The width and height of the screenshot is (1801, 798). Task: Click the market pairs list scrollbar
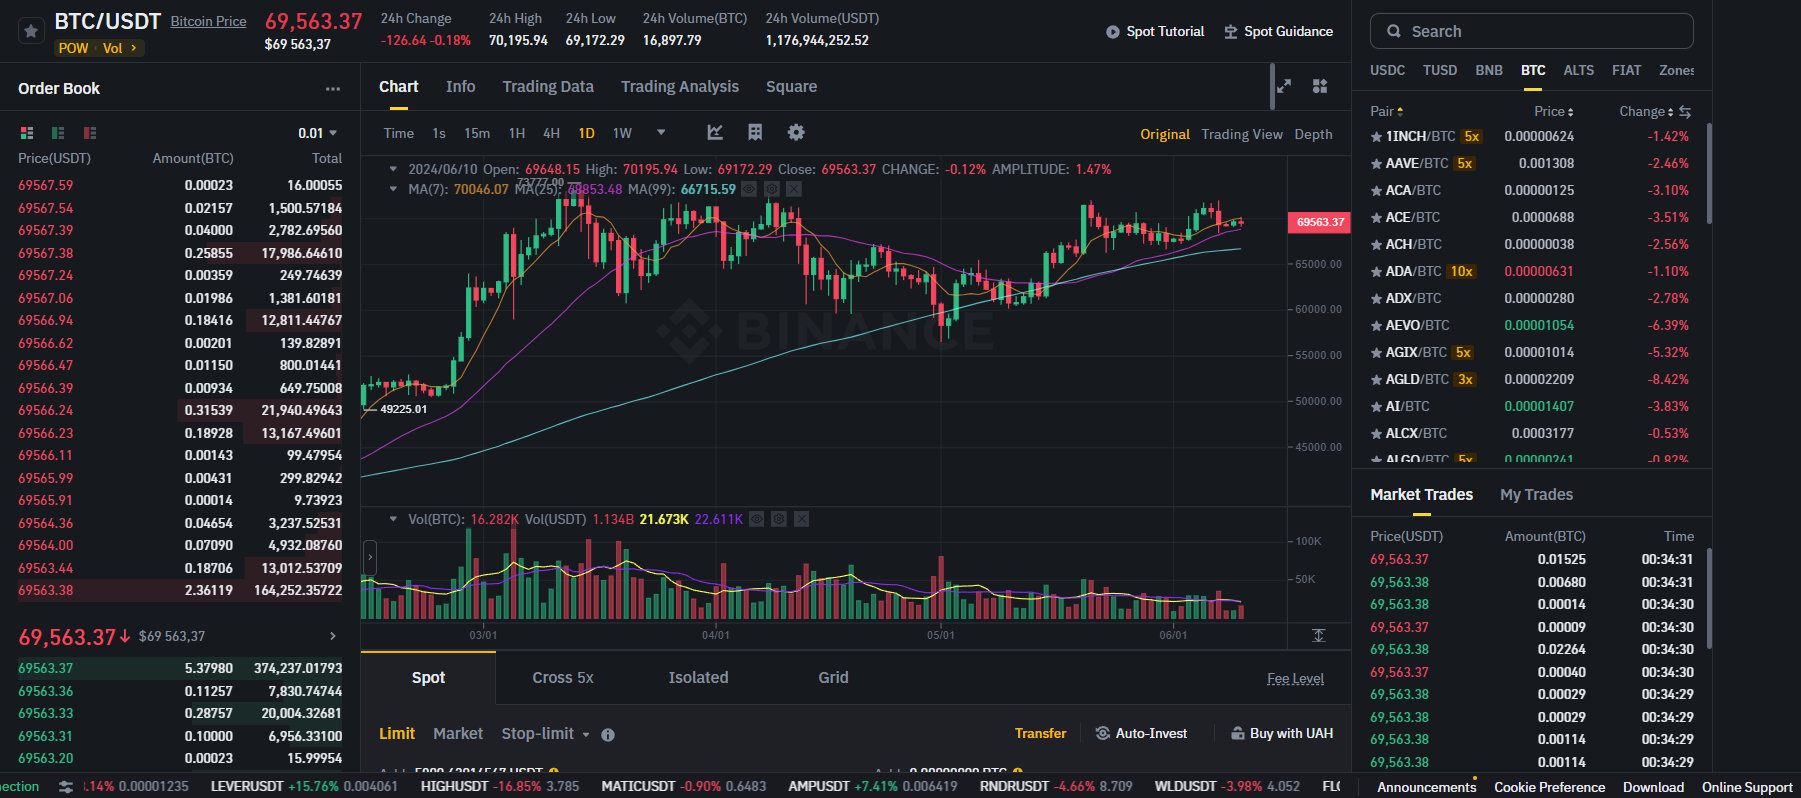[x=1709, y=174]
